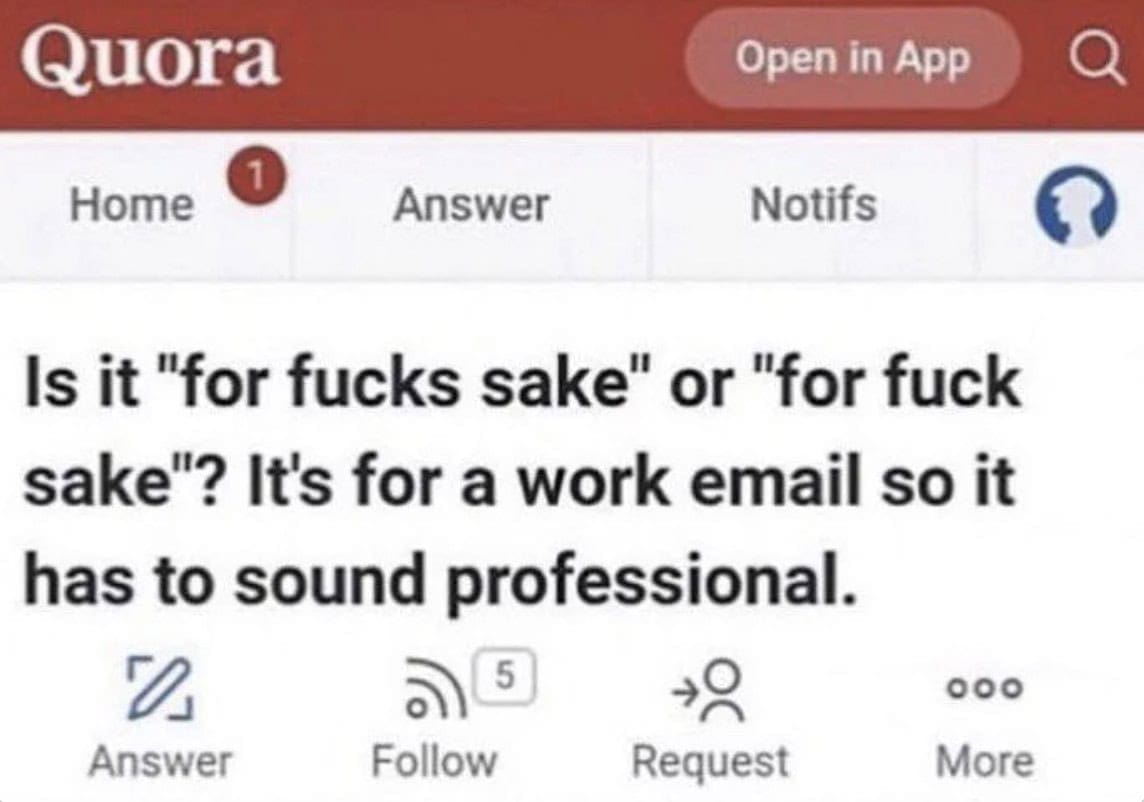
Task: Switch to the Home tab
Action: pyautogui.click(x=131, y=206)
